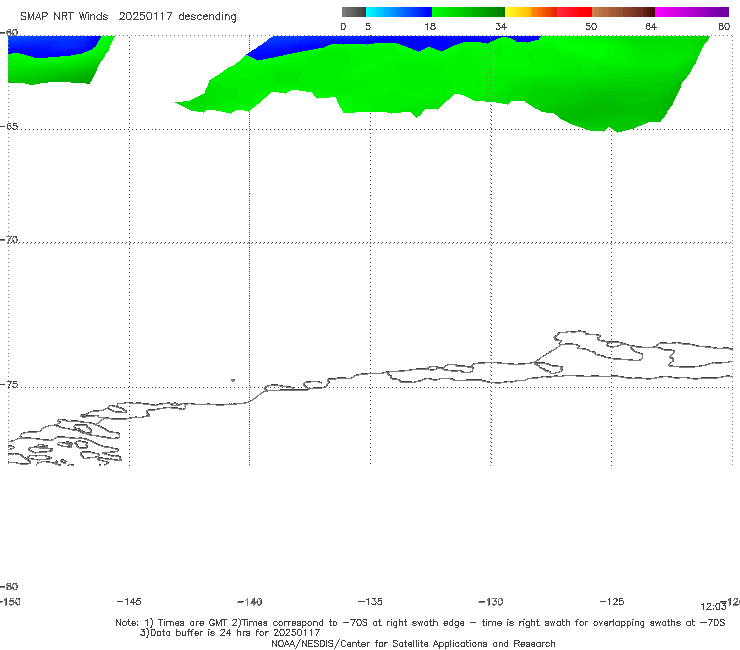The height and width of the screenshot is (650, 740).
Task: Click the color bar label '18'
Action: (x=430, y=26)
